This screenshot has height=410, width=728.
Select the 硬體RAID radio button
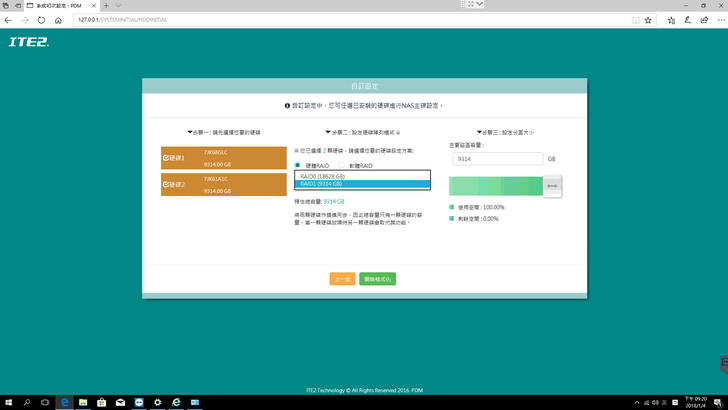pos(297,165)
